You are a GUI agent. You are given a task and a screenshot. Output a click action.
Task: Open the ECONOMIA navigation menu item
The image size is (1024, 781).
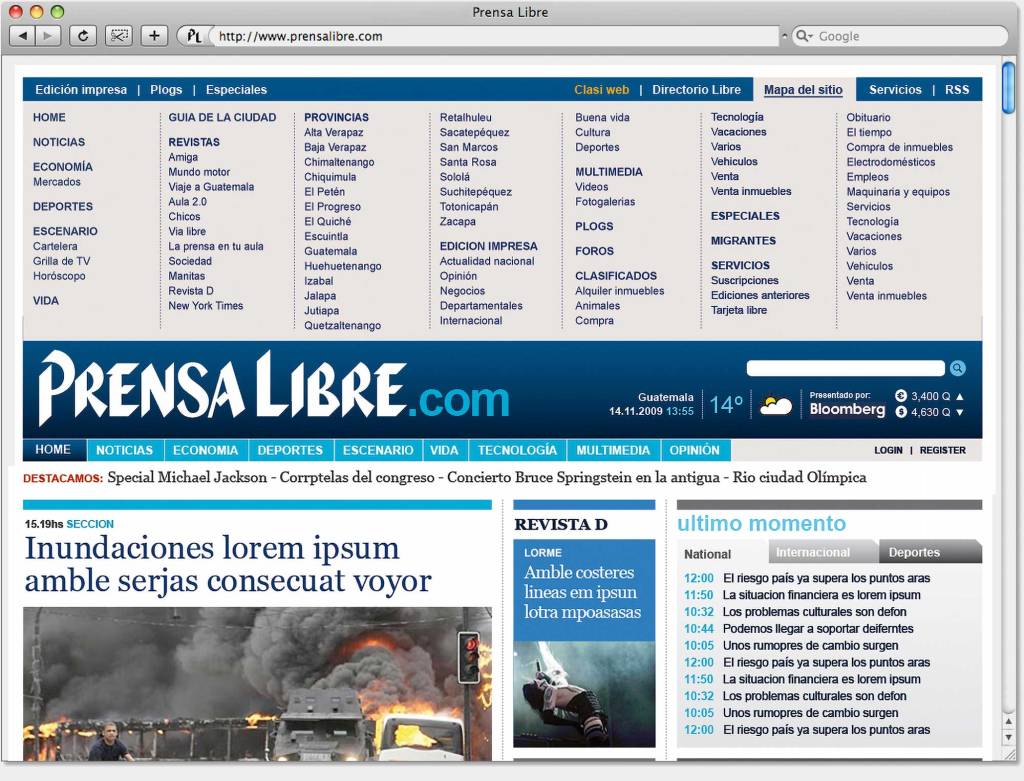tap(205, 450)
